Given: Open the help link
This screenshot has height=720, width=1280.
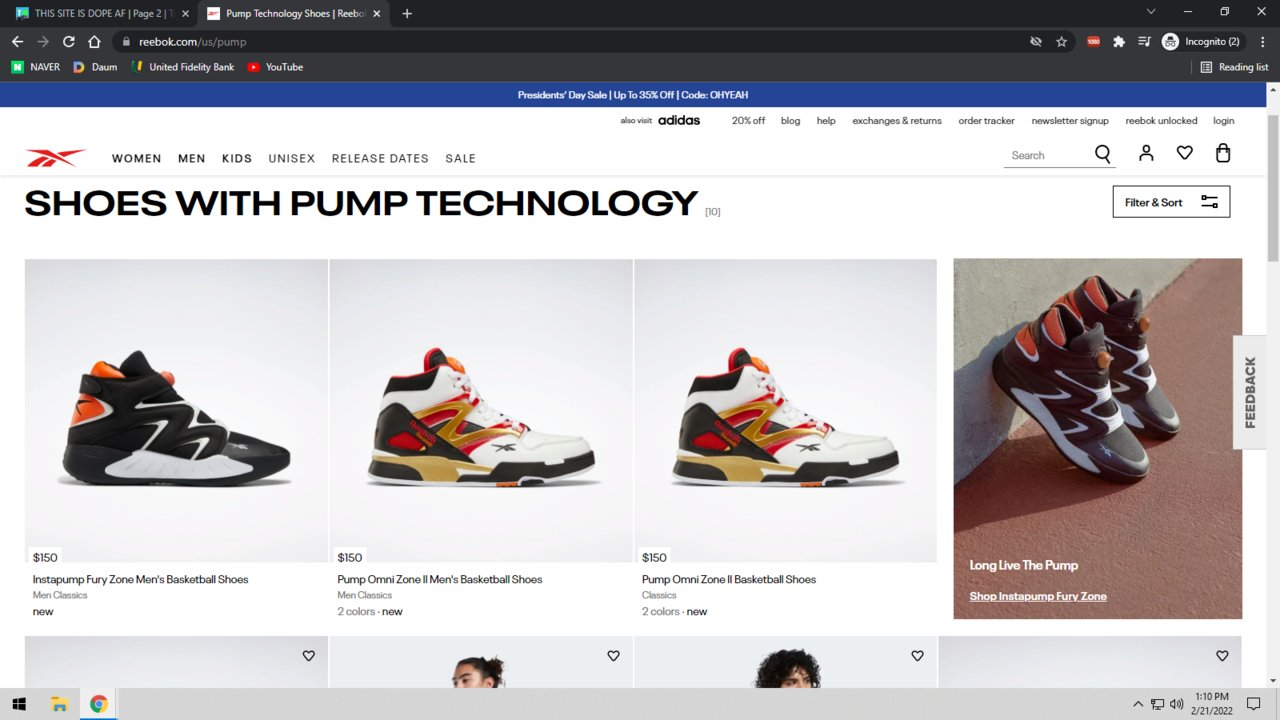Looking at the screenshot, I should click(826, 120).
